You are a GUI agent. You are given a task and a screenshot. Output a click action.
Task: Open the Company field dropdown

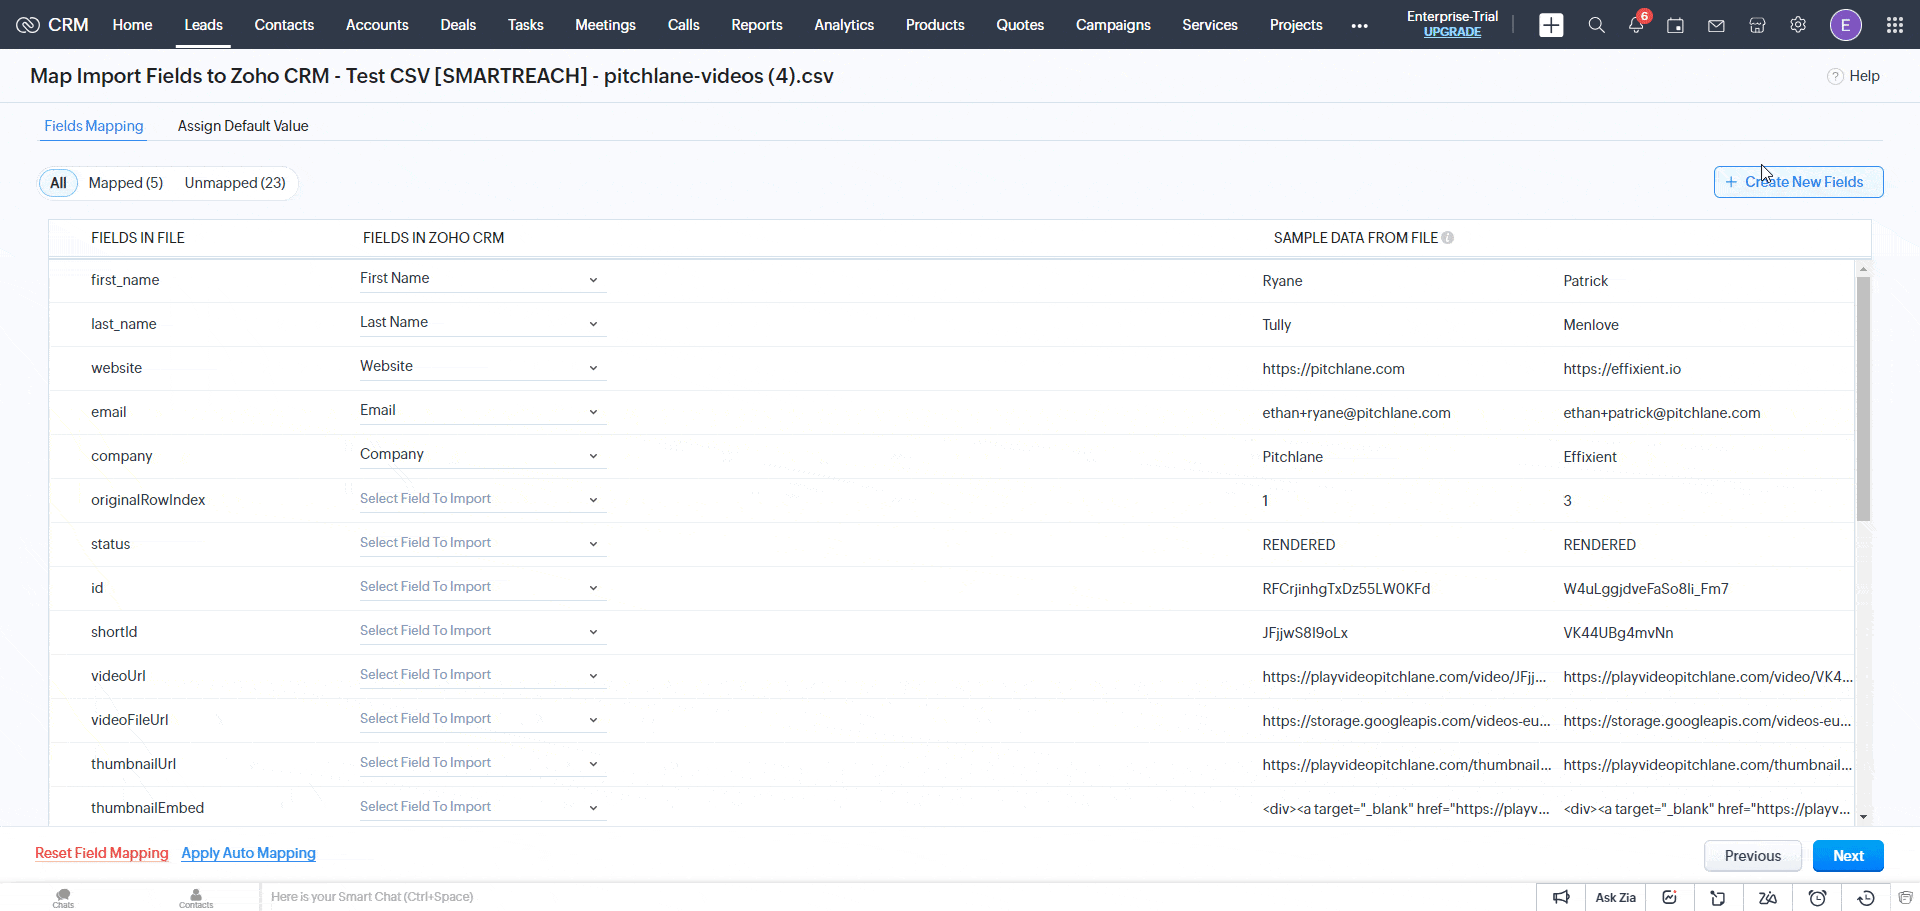point(483,455)
